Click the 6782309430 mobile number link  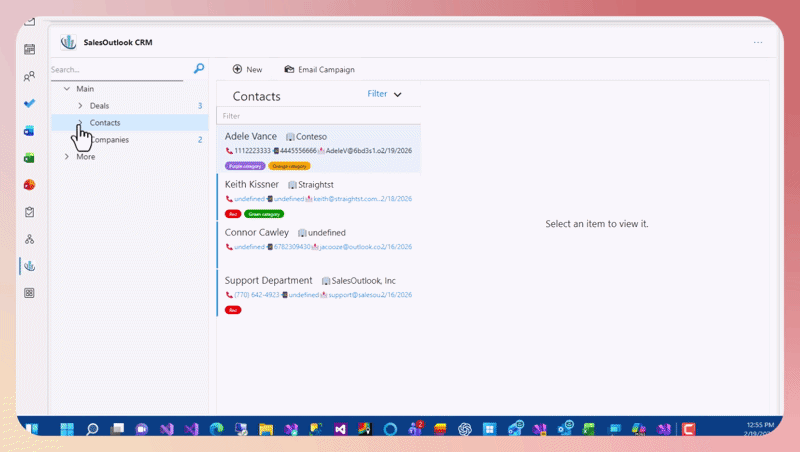(292, 247)
